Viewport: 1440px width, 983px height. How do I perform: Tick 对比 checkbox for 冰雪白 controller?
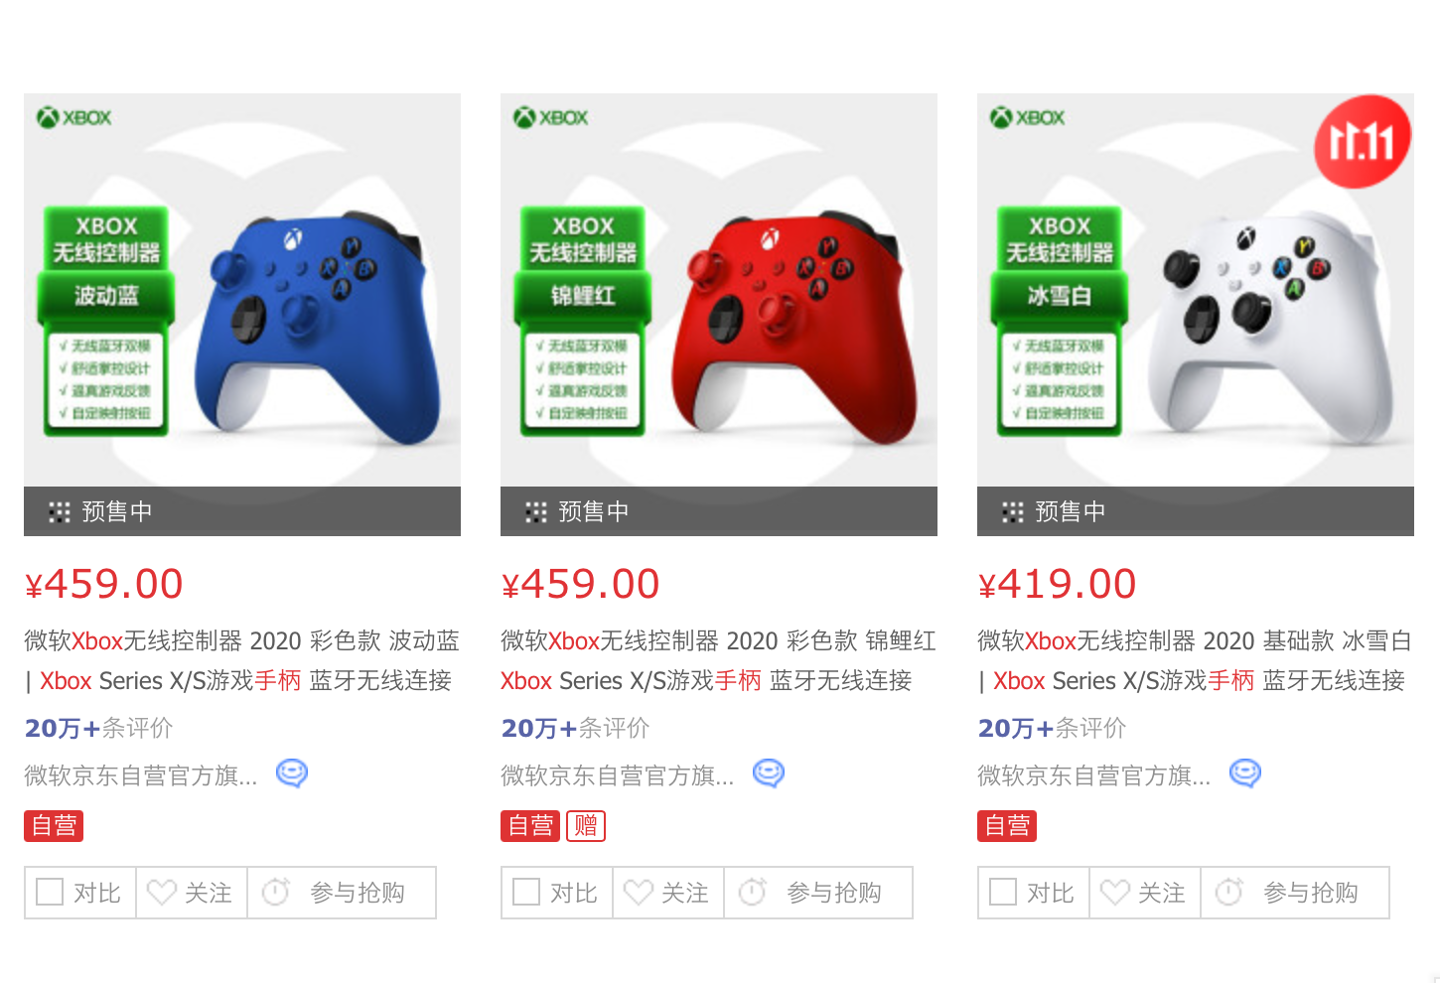click(1003, 892)
